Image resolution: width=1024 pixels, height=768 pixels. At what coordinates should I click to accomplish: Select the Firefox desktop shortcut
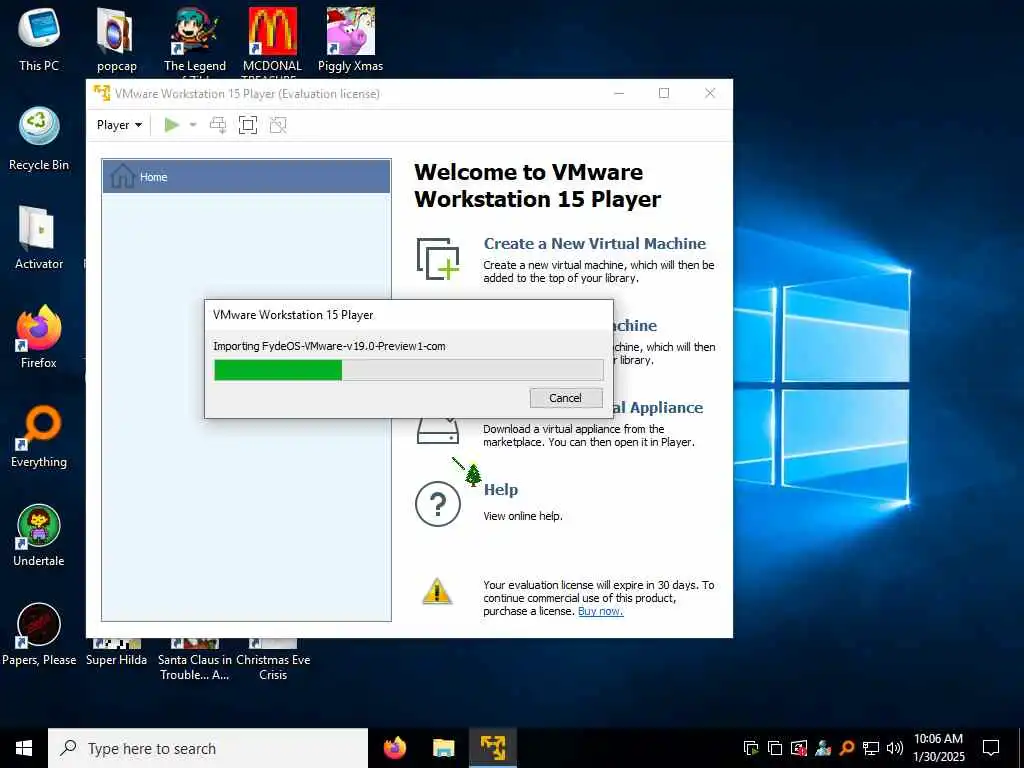[x=39, y=337]
